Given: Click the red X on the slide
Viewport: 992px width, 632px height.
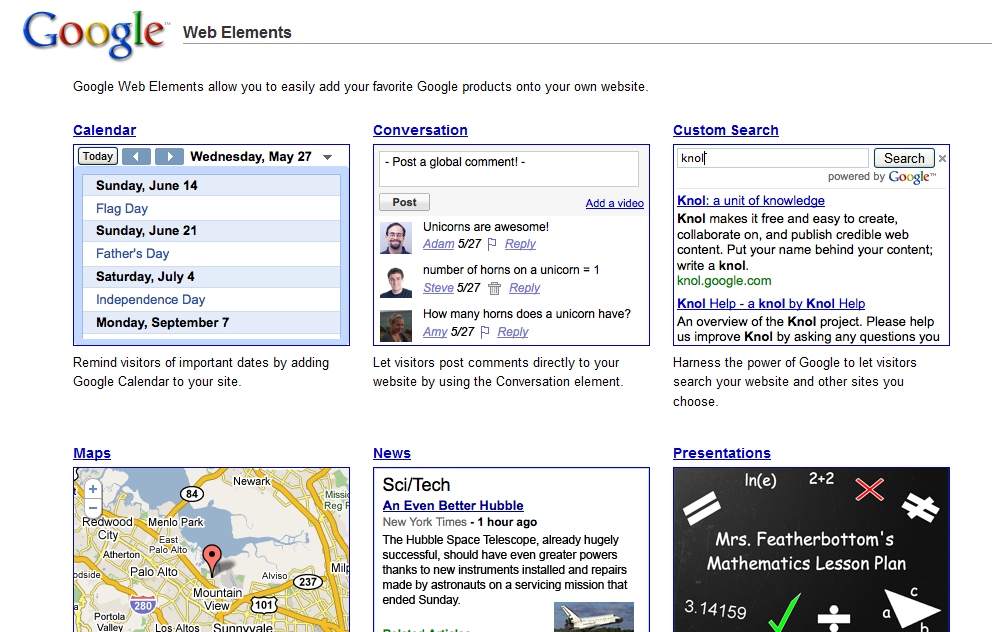Looking at the screenshot, I should point(869,489).
